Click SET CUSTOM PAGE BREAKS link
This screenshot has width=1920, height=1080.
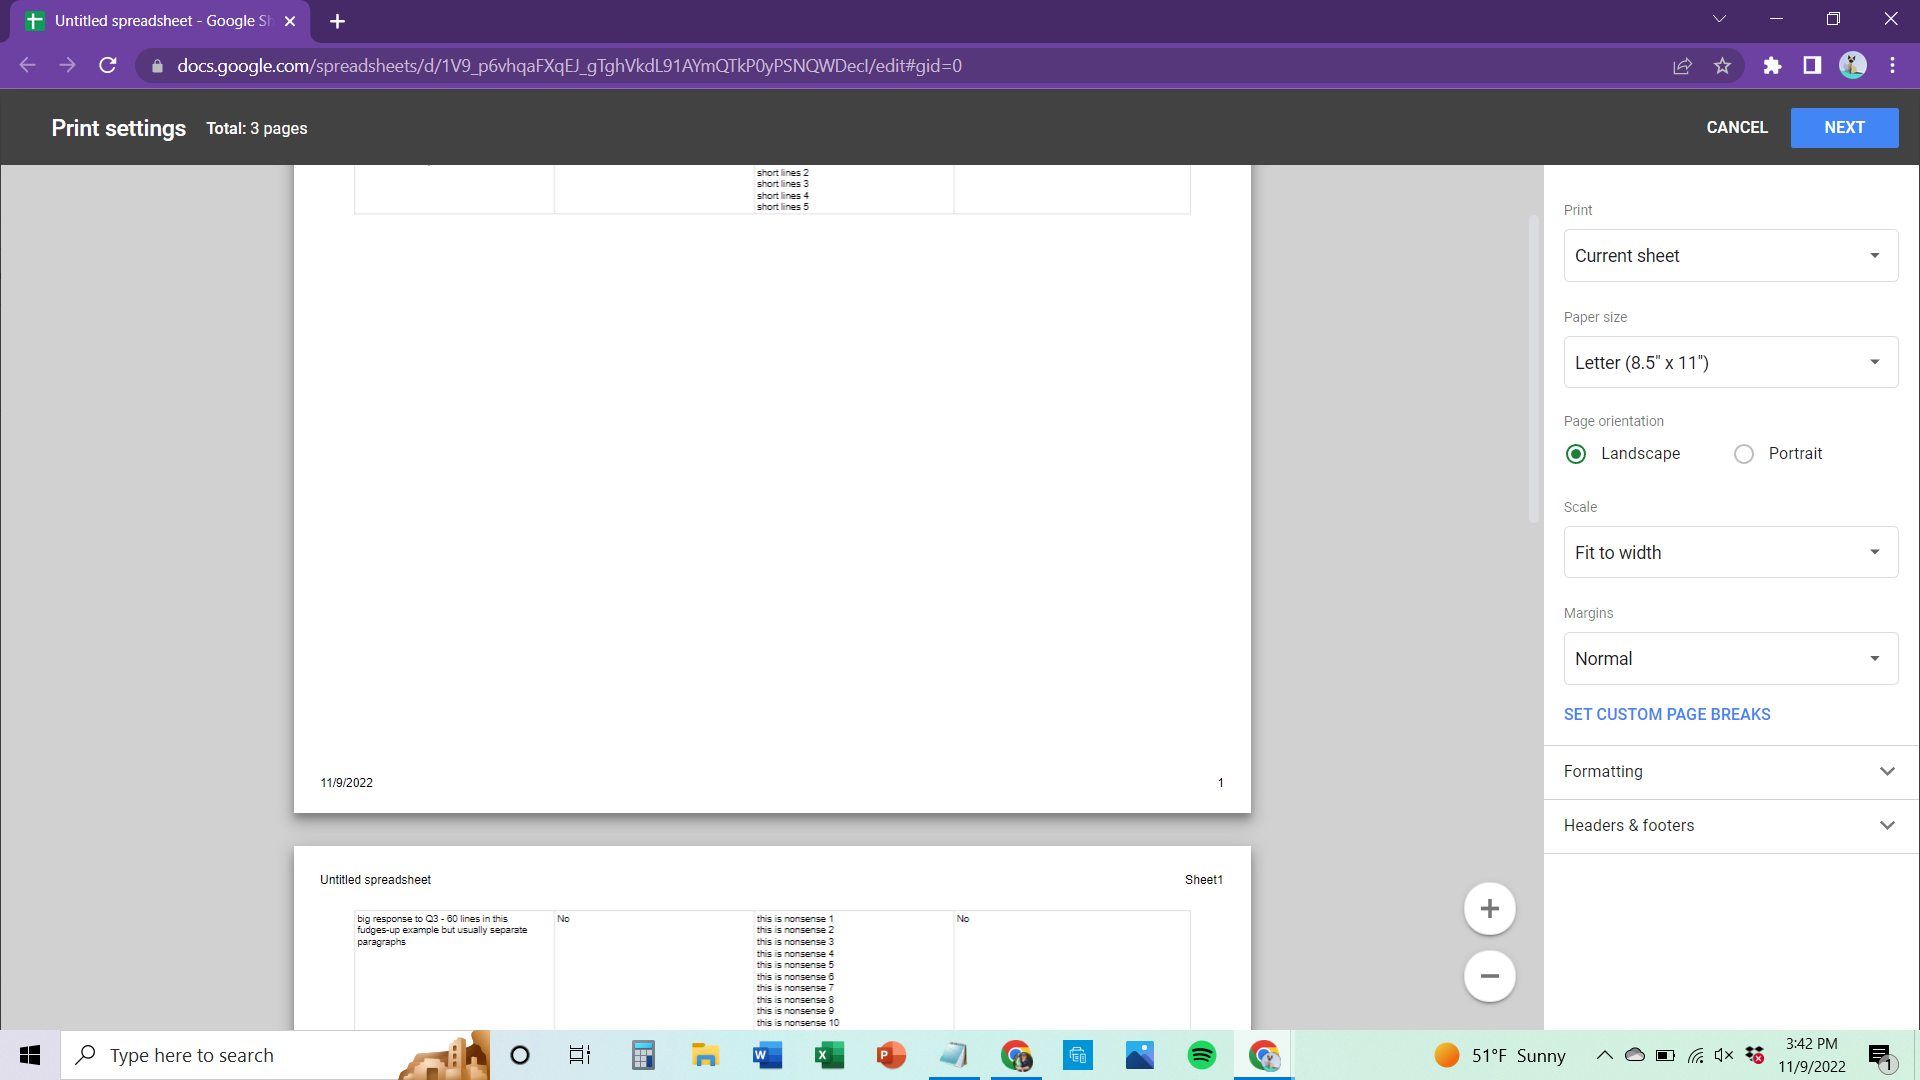click(x=1669, y=713)
